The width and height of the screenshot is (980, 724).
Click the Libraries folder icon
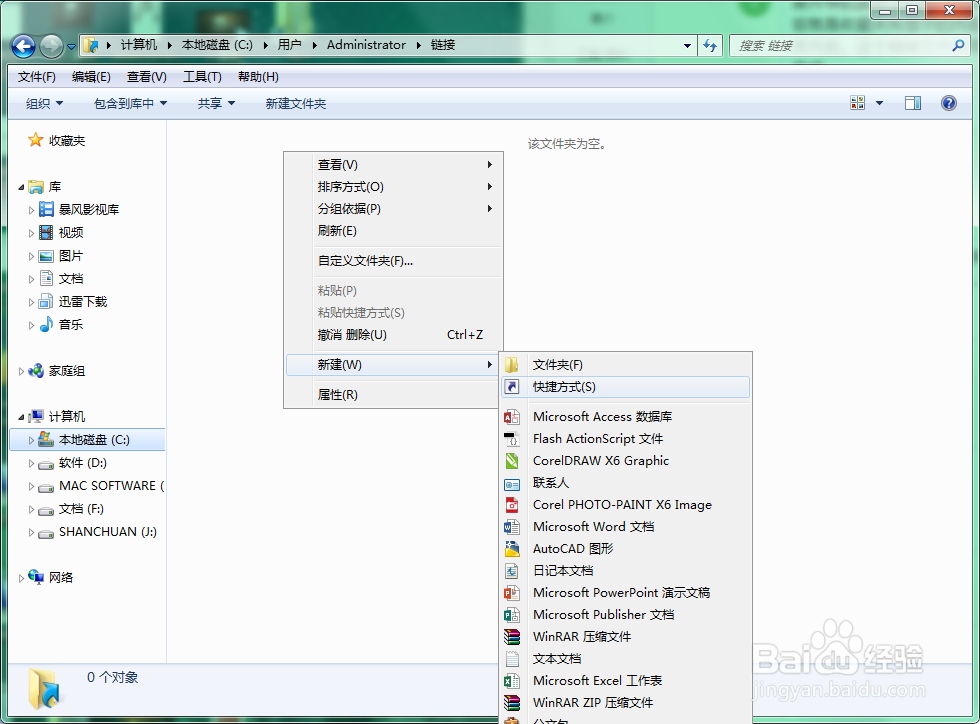click(37, 187)
